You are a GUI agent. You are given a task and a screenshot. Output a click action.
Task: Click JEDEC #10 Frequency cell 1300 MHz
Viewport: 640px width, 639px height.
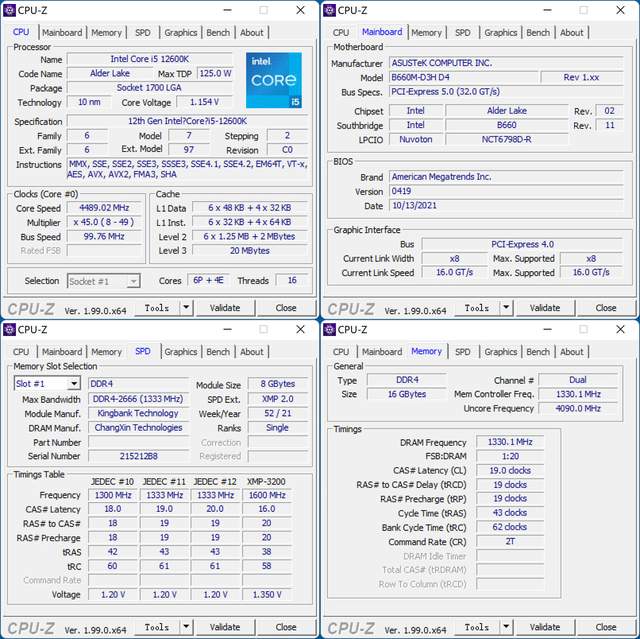[x=113, y=495]
